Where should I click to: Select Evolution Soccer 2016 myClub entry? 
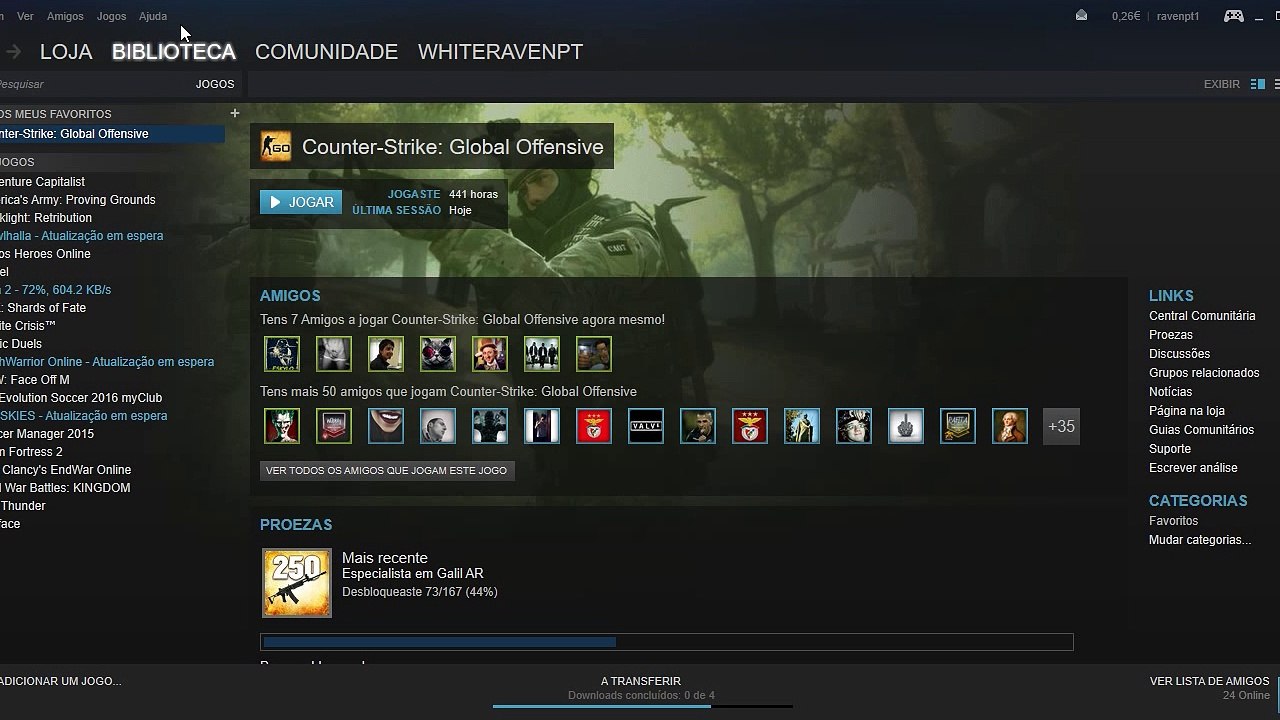click(112, 398)
